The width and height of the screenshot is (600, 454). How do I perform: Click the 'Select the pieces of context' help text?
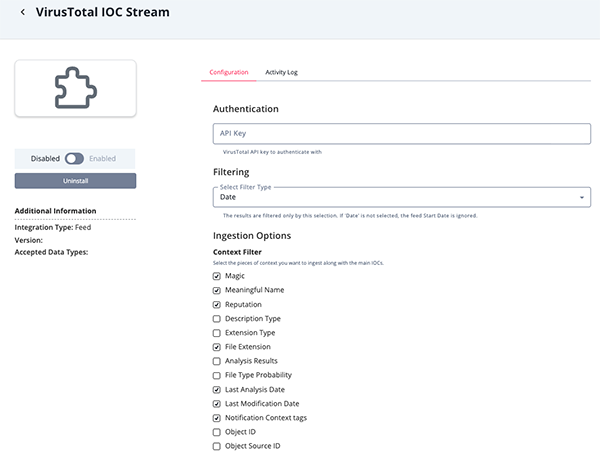(x=298, y=263)
